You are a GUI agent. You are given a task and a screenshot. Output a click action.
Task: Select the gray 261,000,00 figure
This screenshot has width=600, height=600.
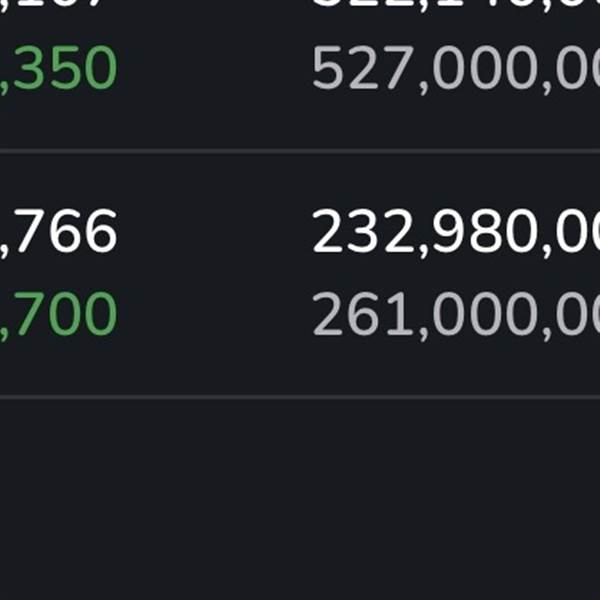(x=455, y=315)
